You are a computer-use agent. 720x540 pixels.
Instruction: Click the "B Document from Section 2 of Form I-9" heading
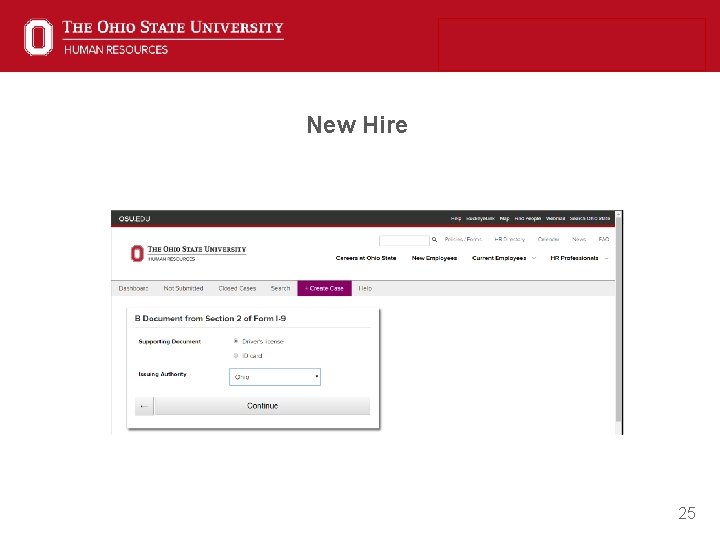(x=210, y=318)
